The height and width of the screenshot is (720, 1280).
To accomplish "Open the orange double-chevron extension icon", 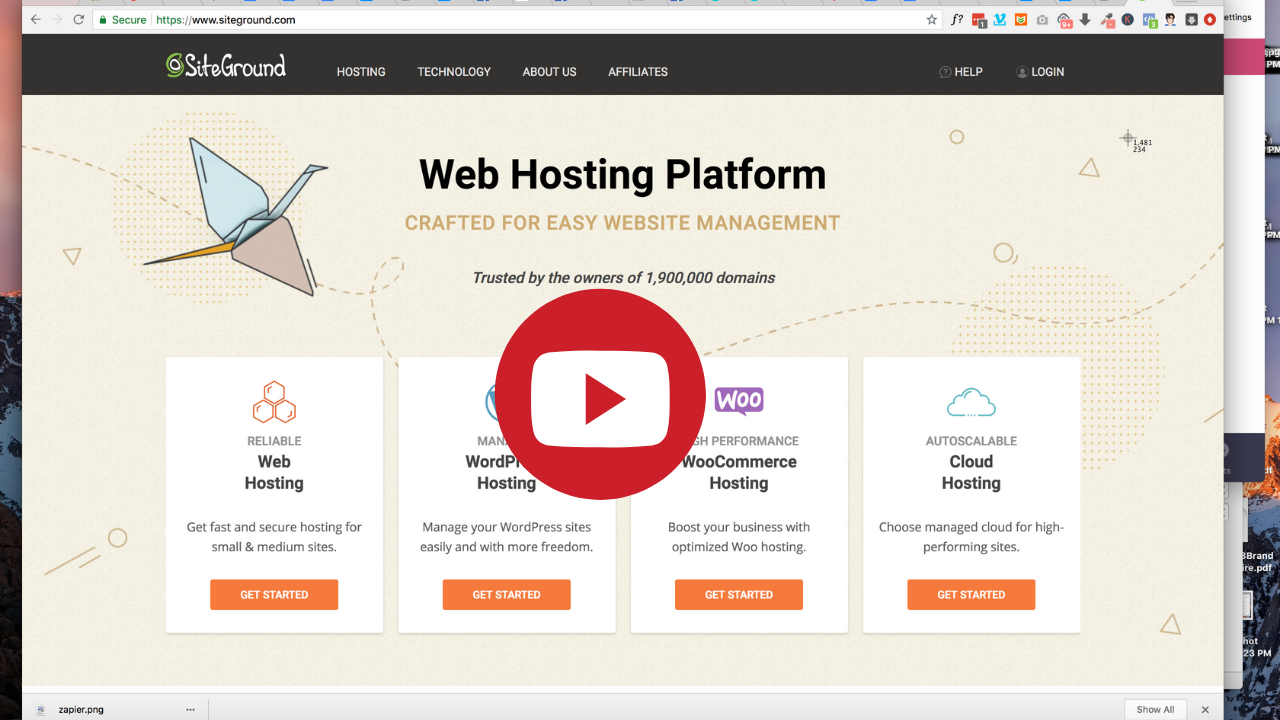I will (1021, 19).
